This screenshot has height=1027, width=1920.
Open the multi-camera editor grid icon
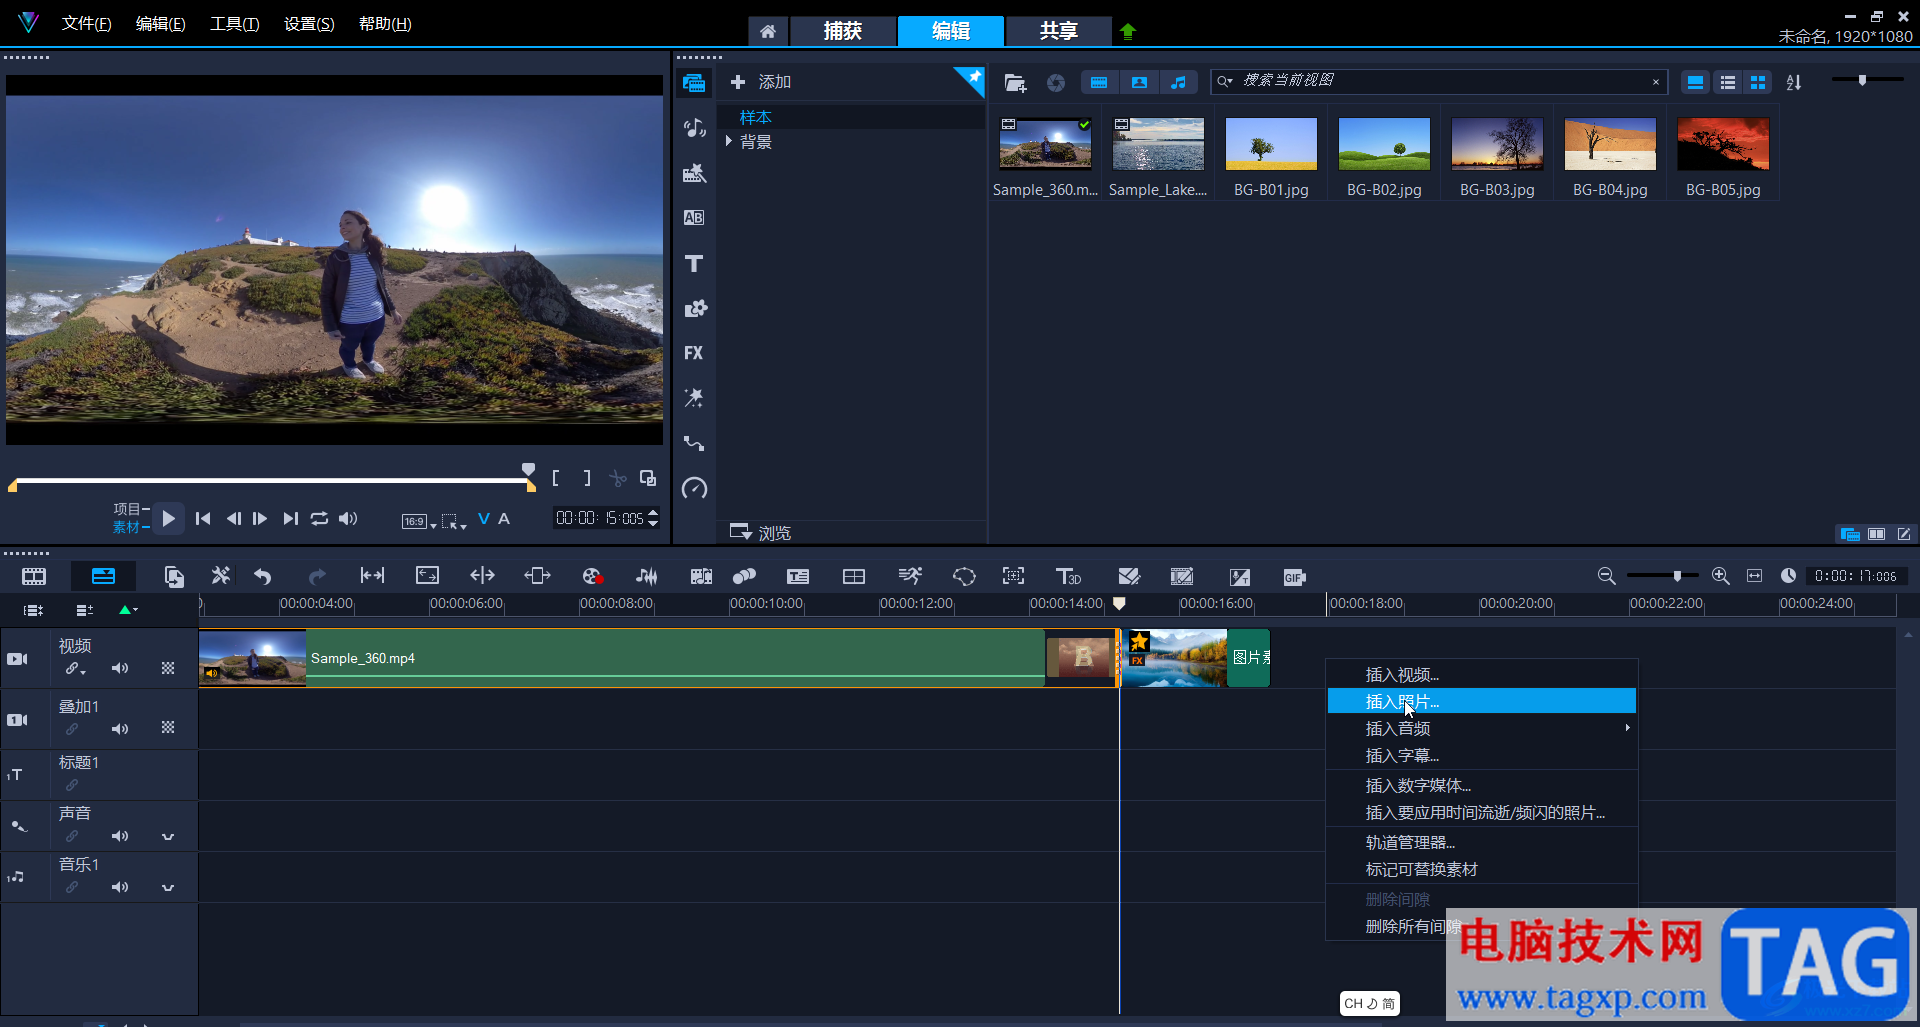coord(854,576)
